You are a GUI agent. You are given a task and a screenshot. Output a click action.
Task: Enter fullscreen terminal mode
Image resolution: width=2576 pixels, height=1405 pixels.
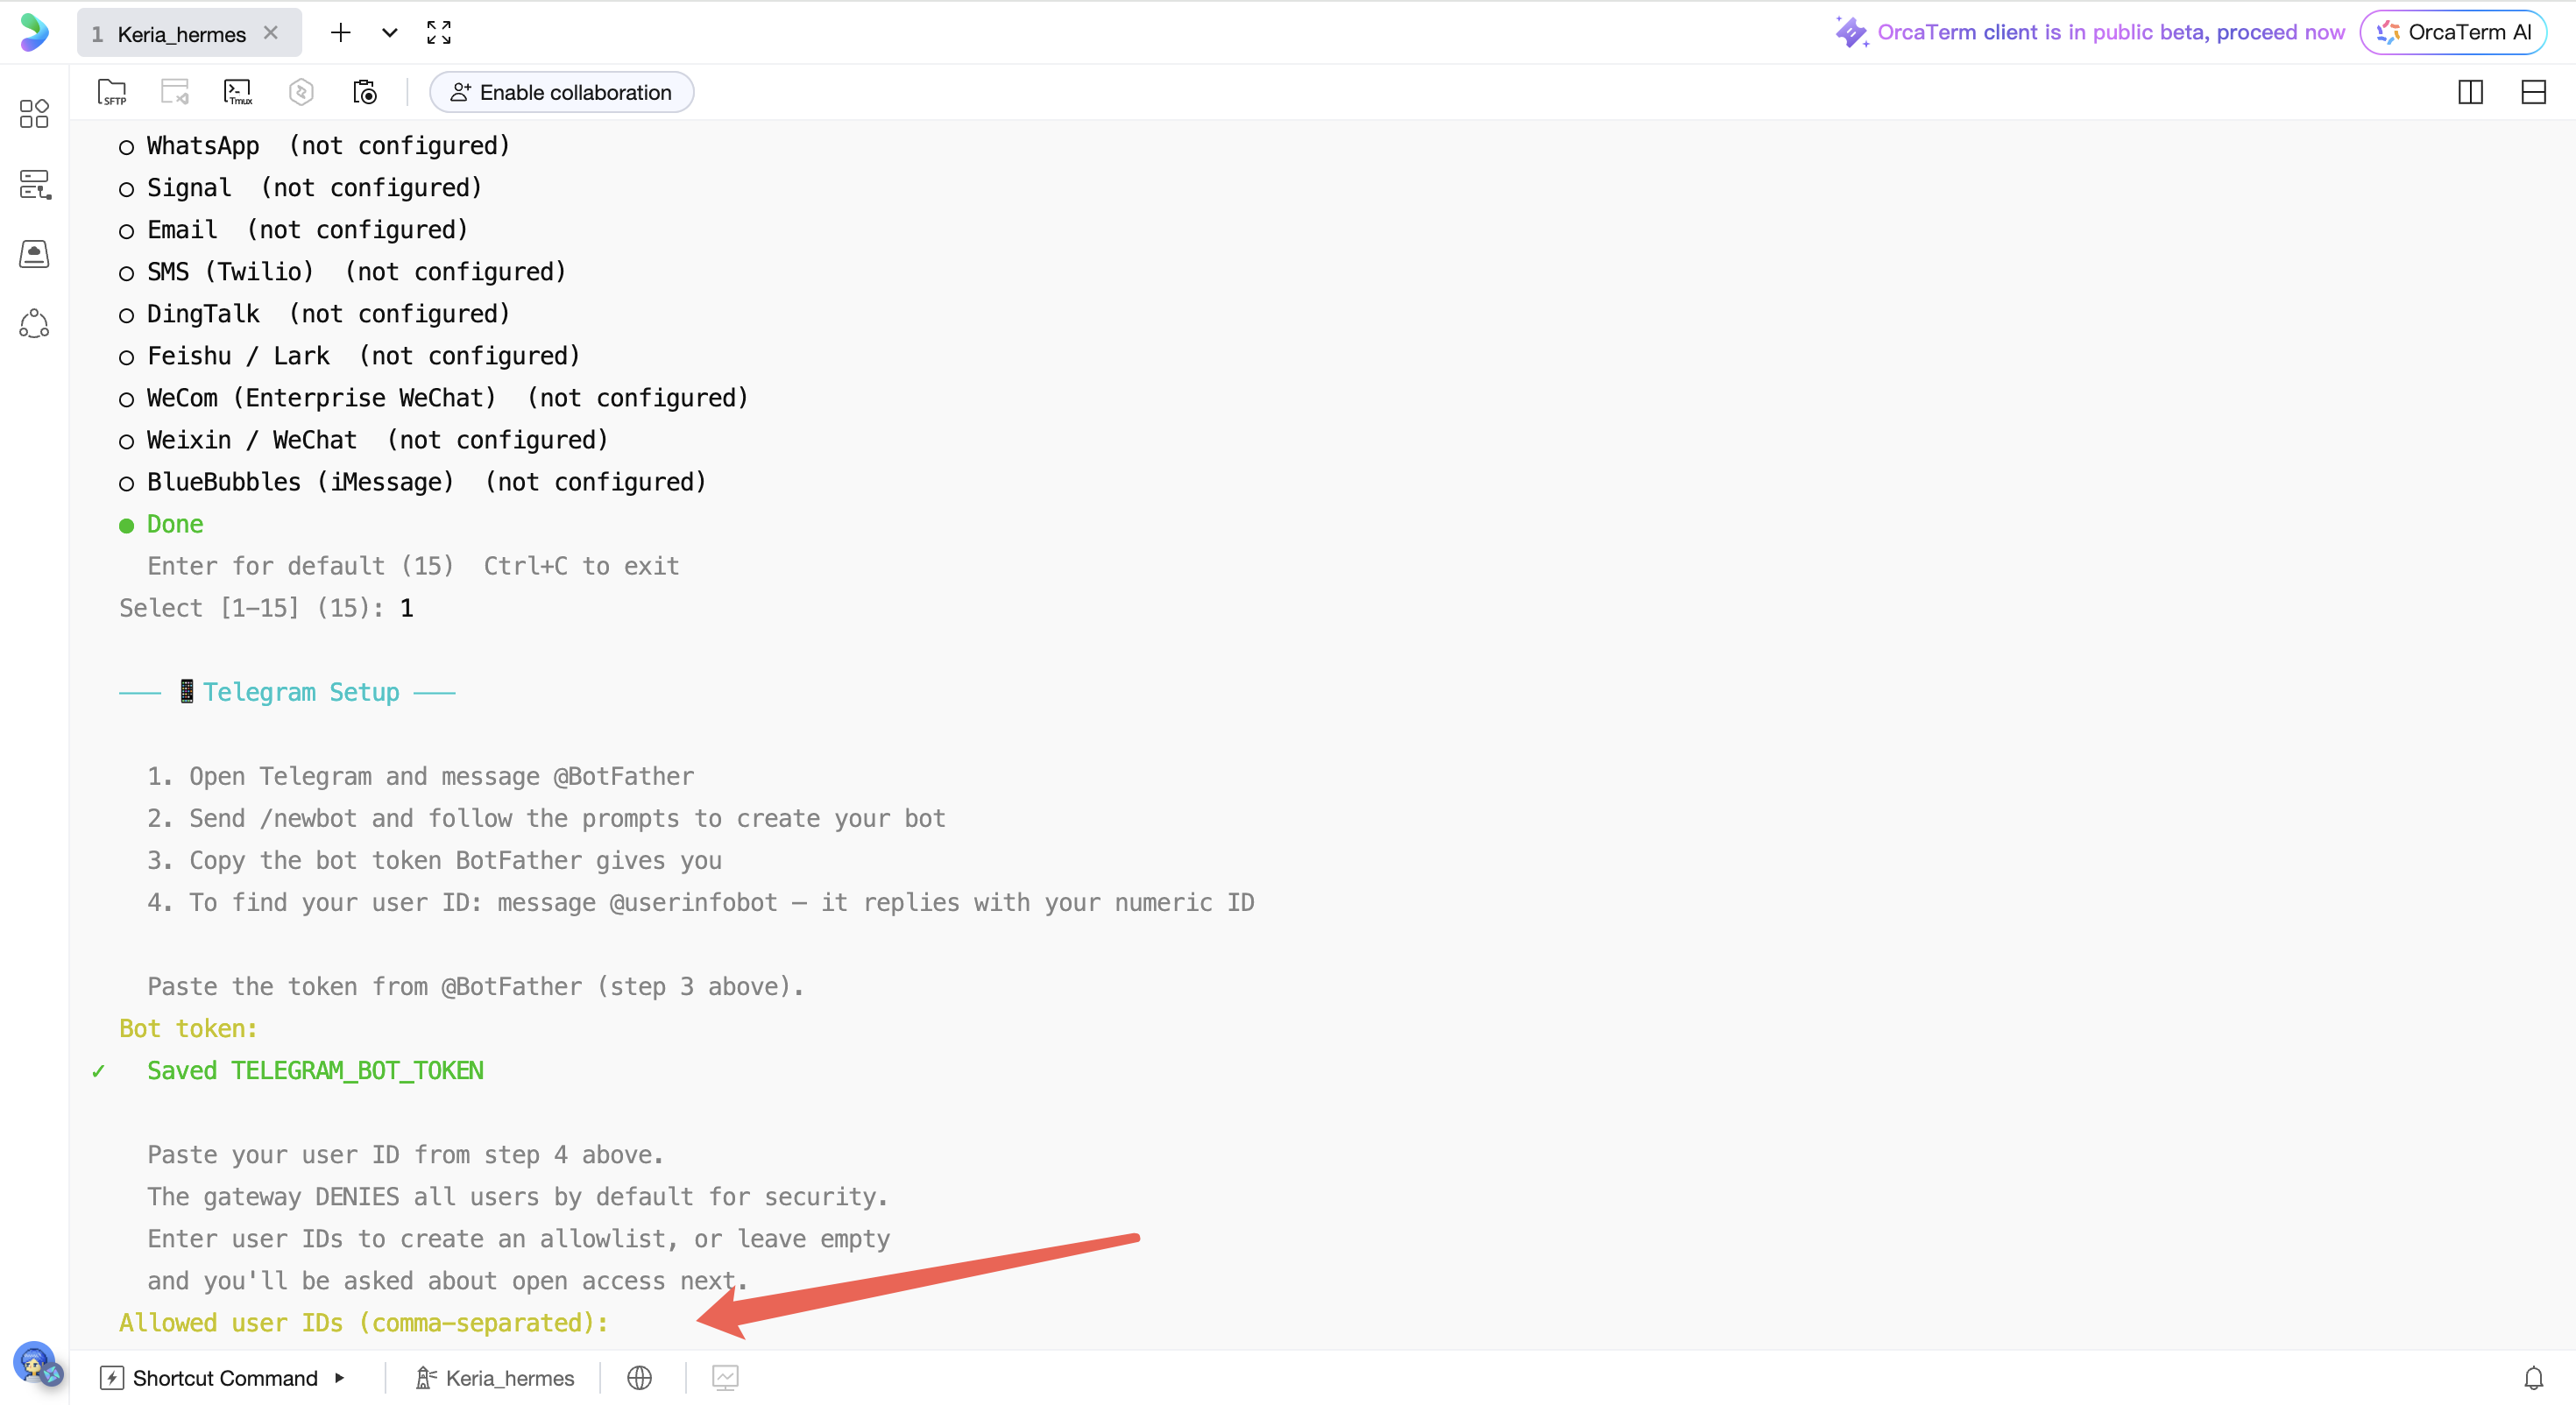tap(439, 33)
